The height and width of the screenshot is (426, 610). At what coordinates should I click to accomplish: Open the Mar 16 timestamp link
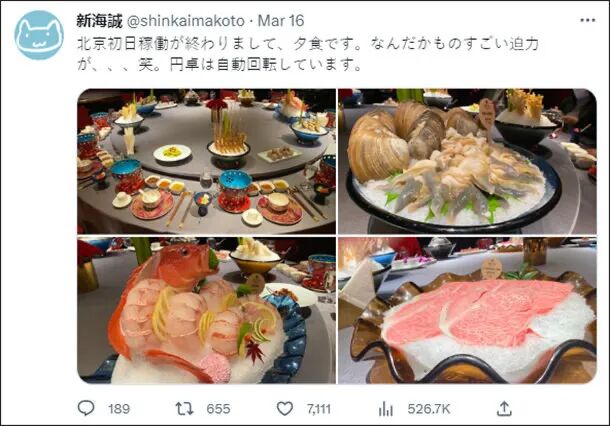(281, 21)
